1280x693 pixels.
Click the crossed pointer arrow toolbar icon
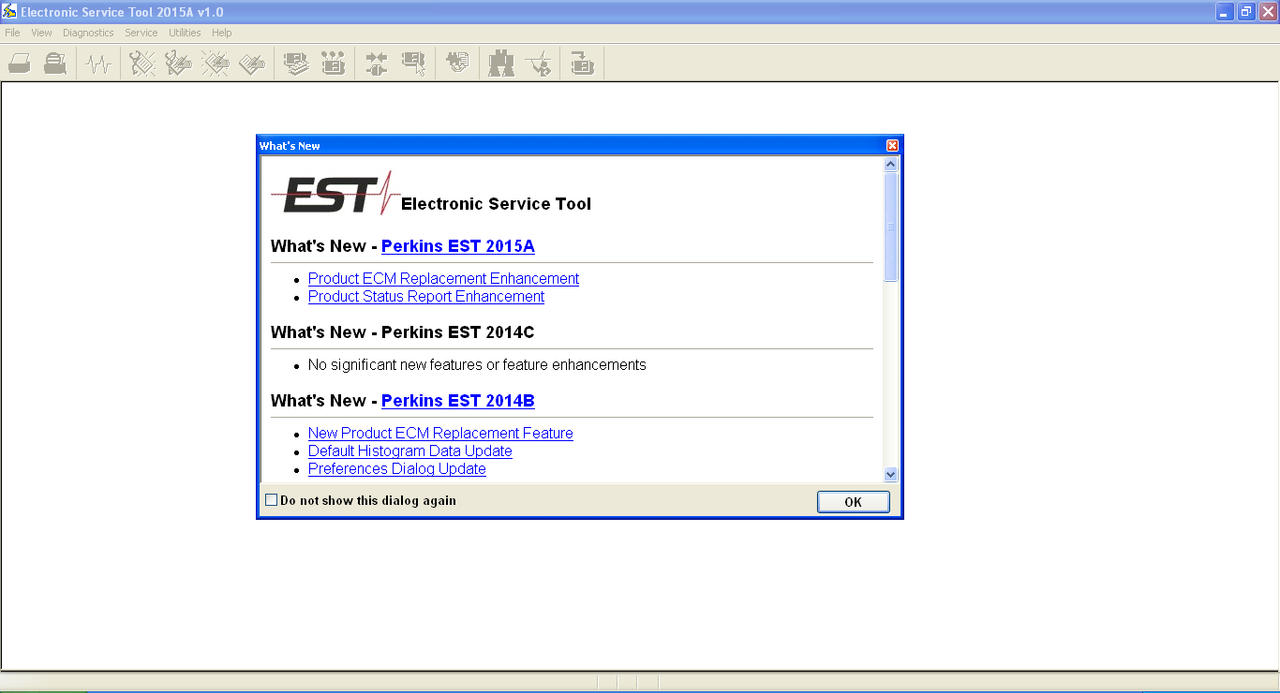tap(538, 64)
